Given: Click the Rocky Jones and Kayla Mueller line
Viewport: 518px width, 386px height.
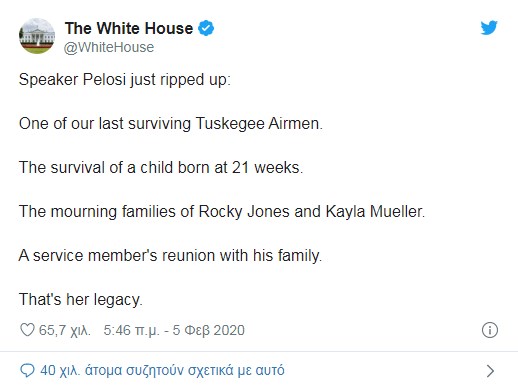Looking at the screenshot, I should (x=222, y=212).
